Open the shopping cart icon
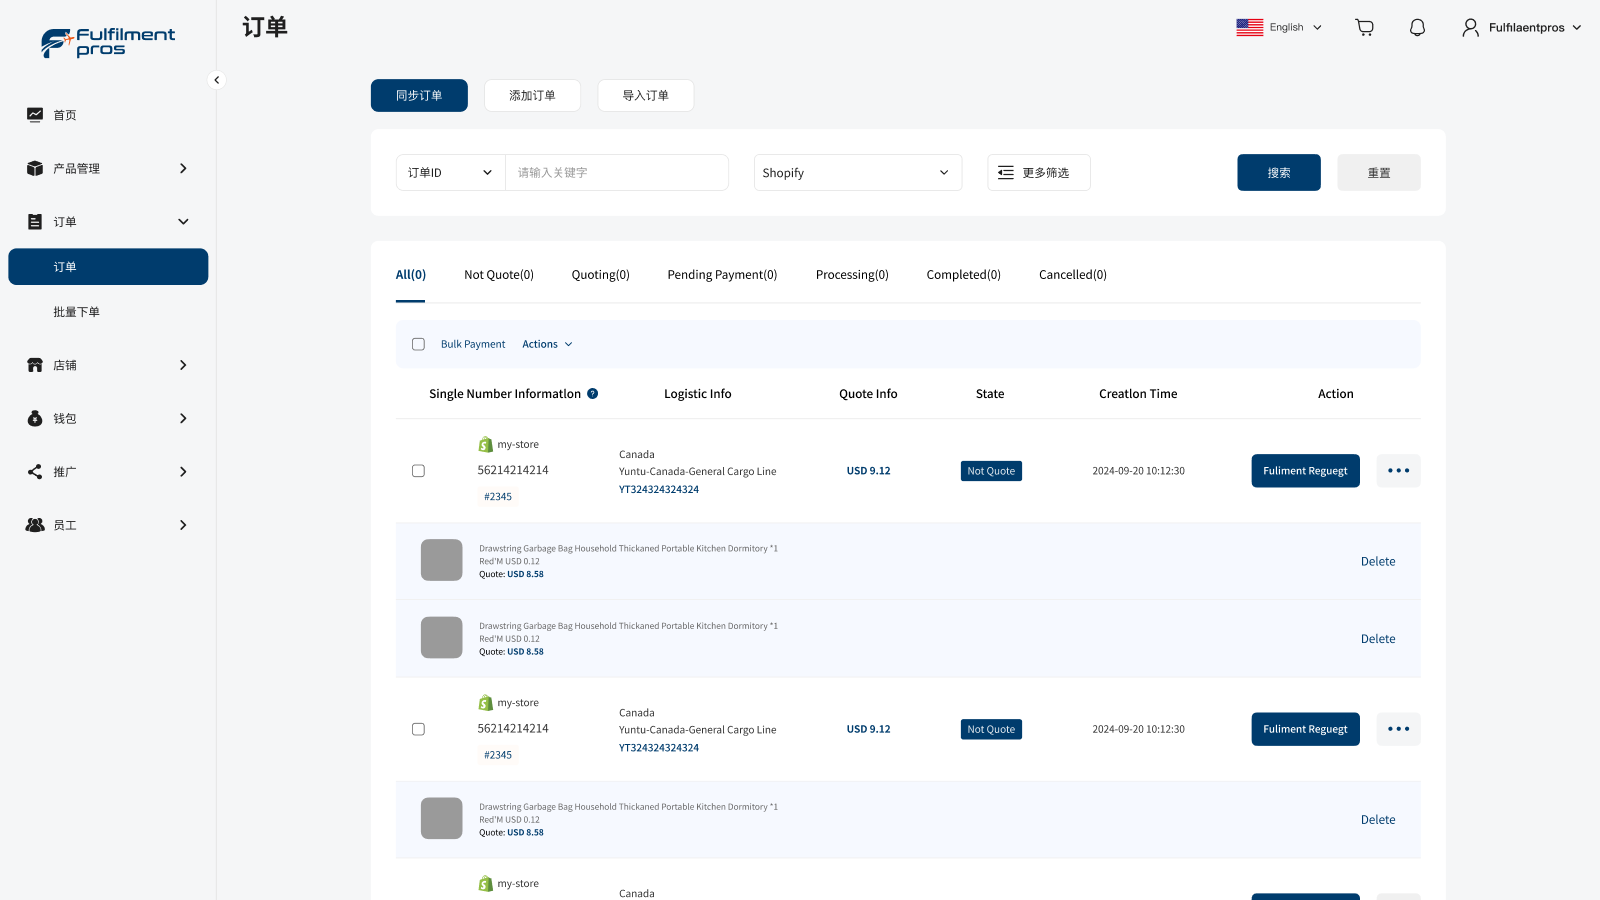The width and height of the screenshot is (1600, 900). pyautogui.click(x=1363, y=27)
